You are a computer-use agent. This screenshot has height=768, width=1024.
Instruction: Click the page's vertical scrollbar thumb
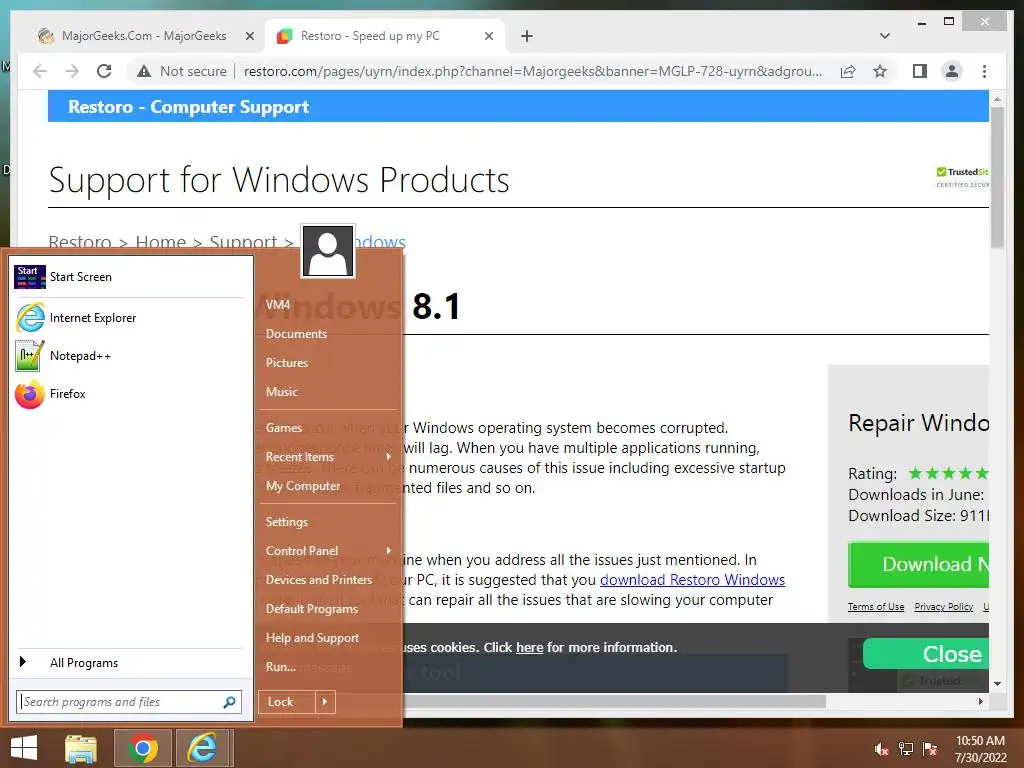(997, 178)
